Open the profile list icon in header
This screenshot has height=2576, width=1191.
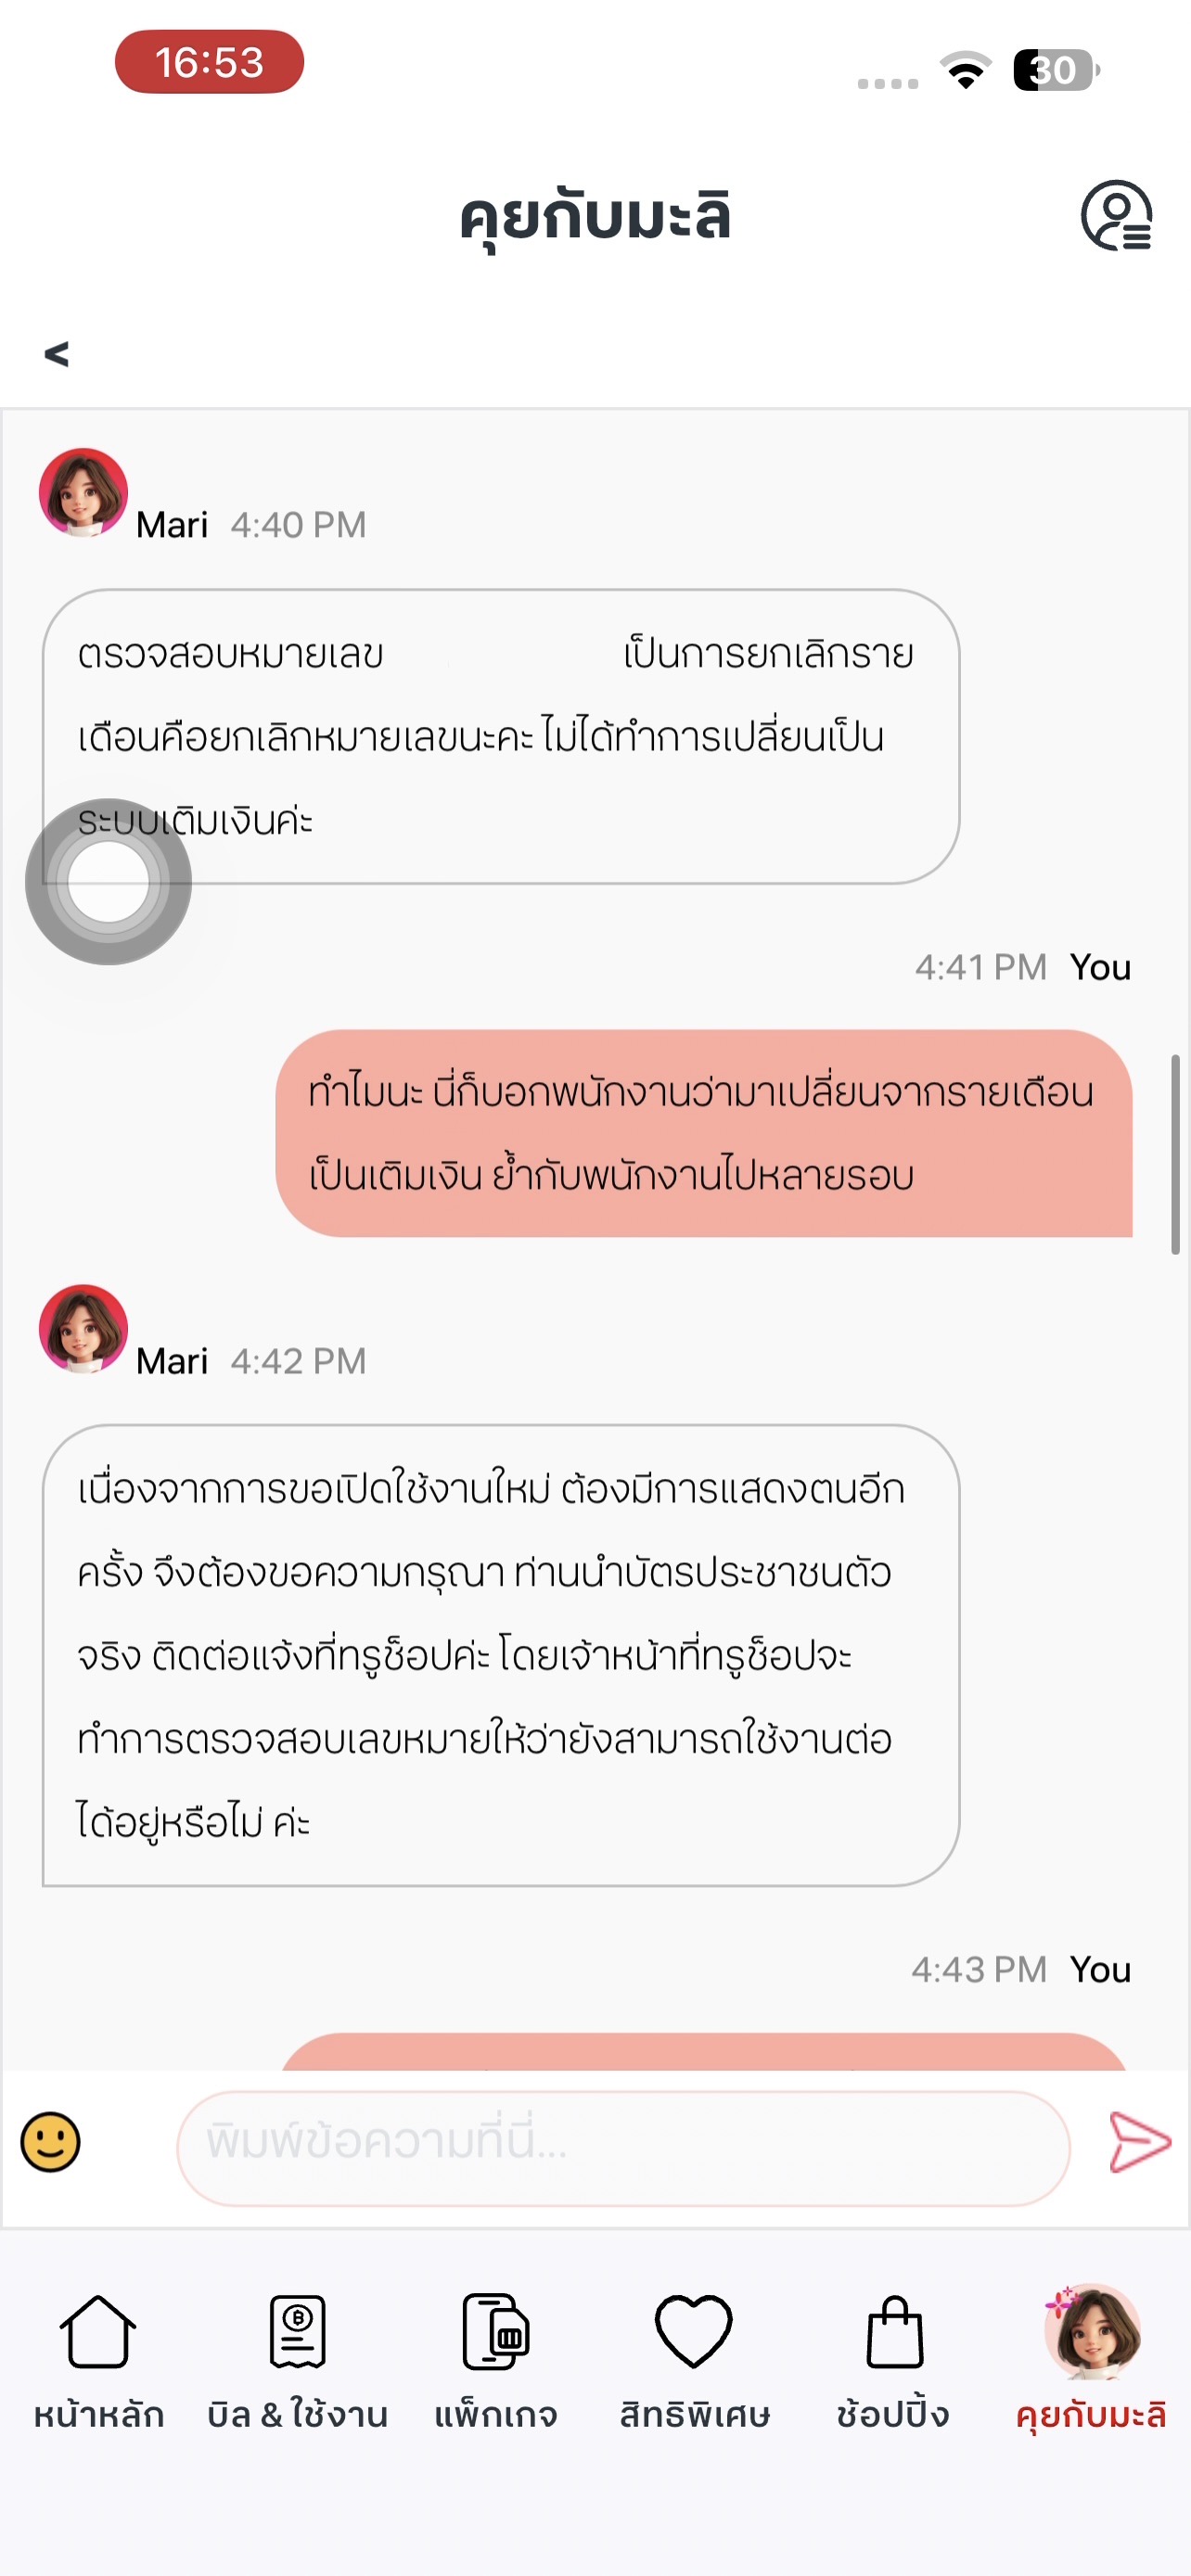click(1116, 215)
